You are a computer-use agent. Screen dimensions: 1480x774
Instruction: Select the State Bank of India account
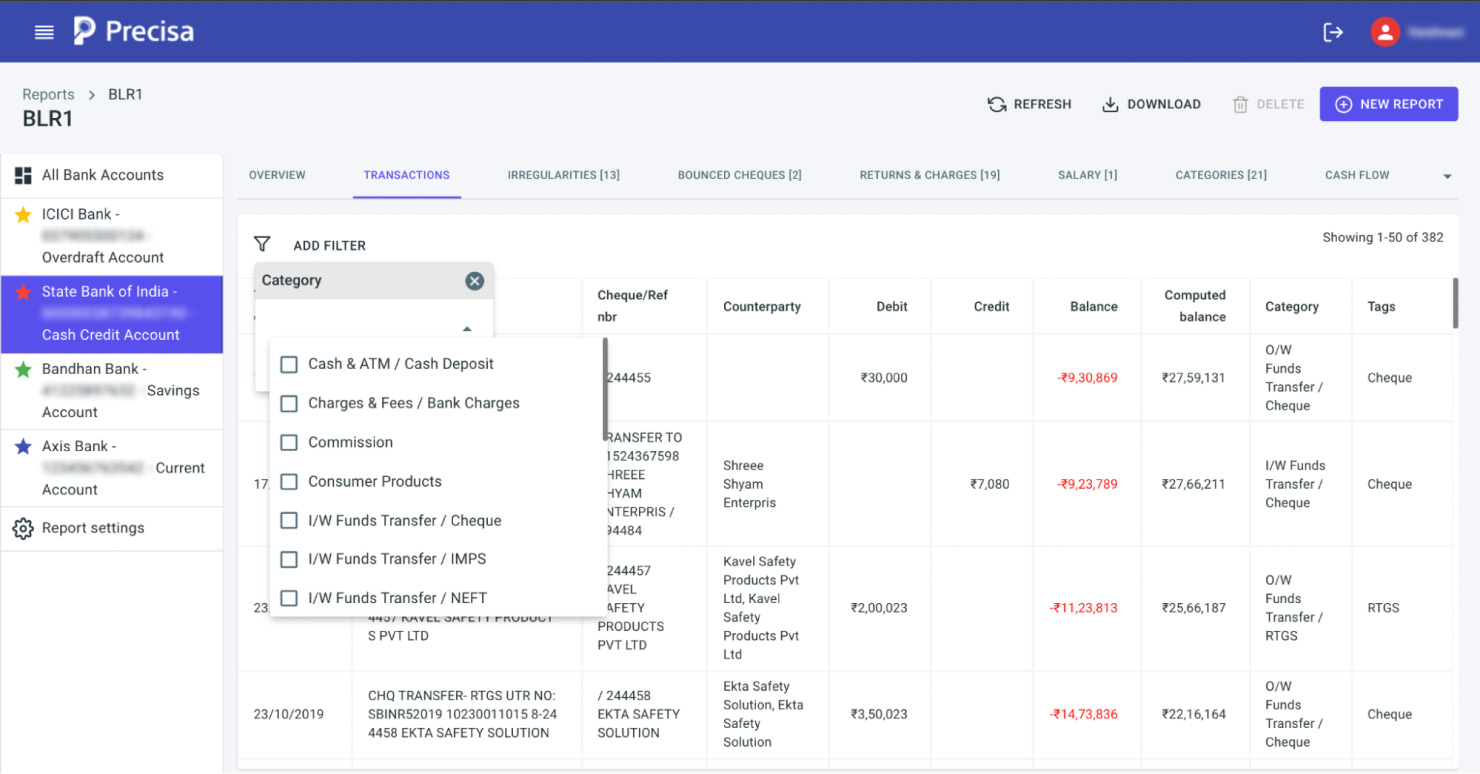coord(111,313)
